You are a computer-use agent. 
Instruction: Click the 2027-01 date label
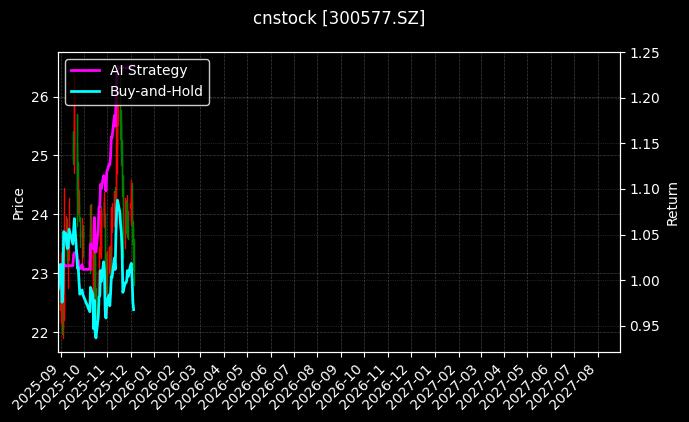click(408, 387)
